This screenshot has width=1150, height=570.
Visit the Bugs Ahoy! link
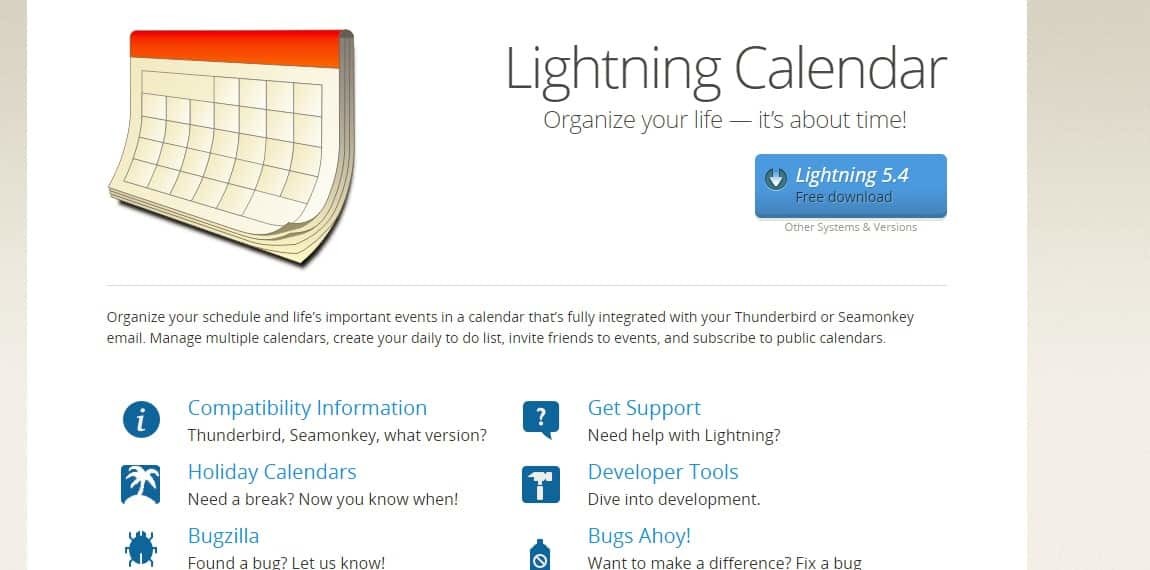coord(639,536)
